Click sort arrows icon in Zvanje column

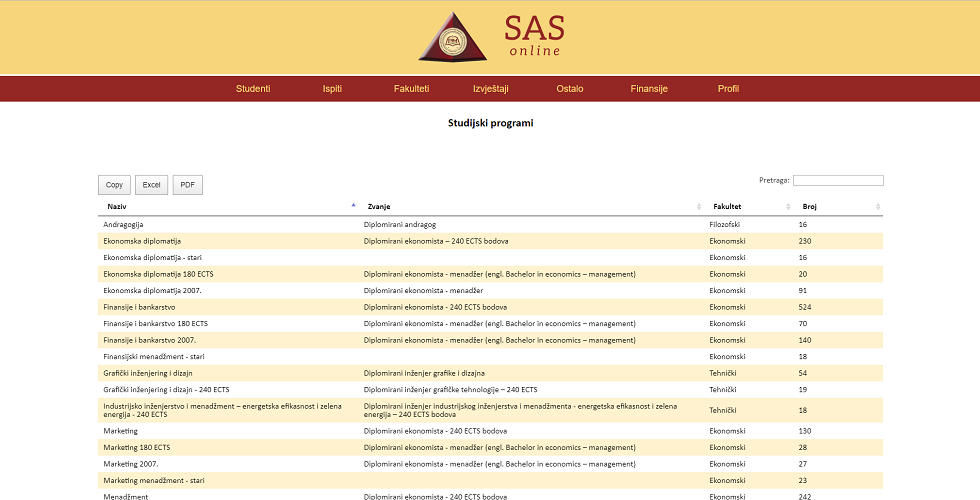coord(699,206)
